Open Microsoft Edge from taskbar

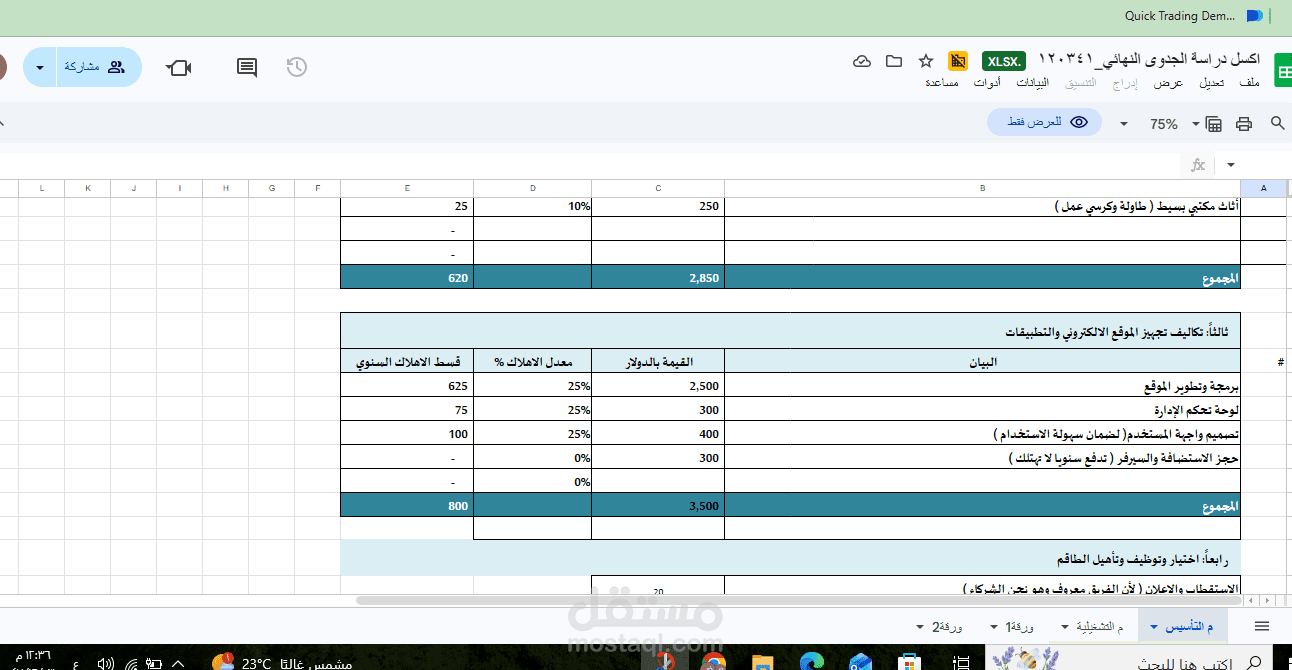(811, 662)
